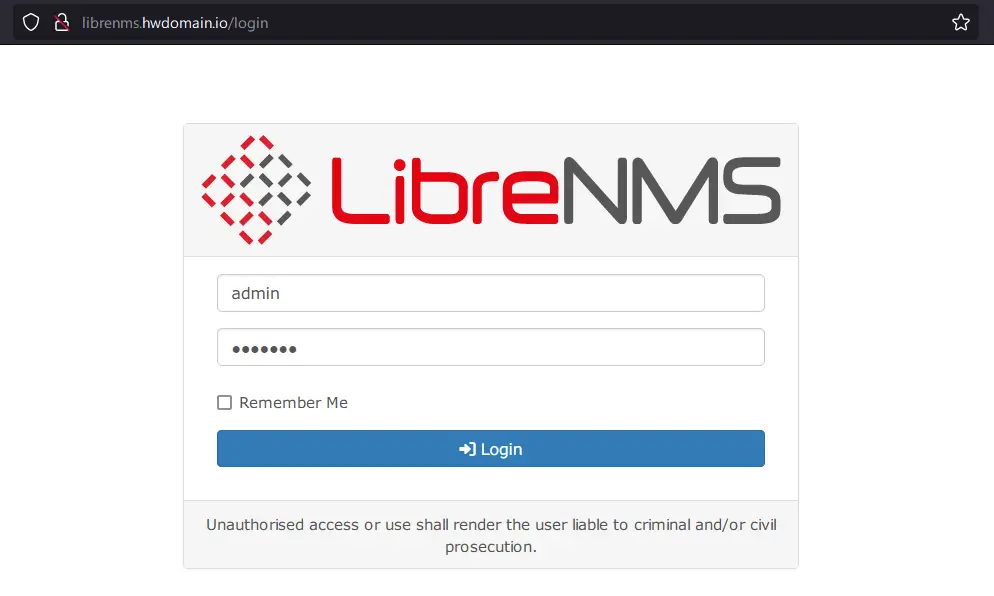Click the Unauthorised access warning notice
Screen dimensions: 994x596
coord(491,535)
